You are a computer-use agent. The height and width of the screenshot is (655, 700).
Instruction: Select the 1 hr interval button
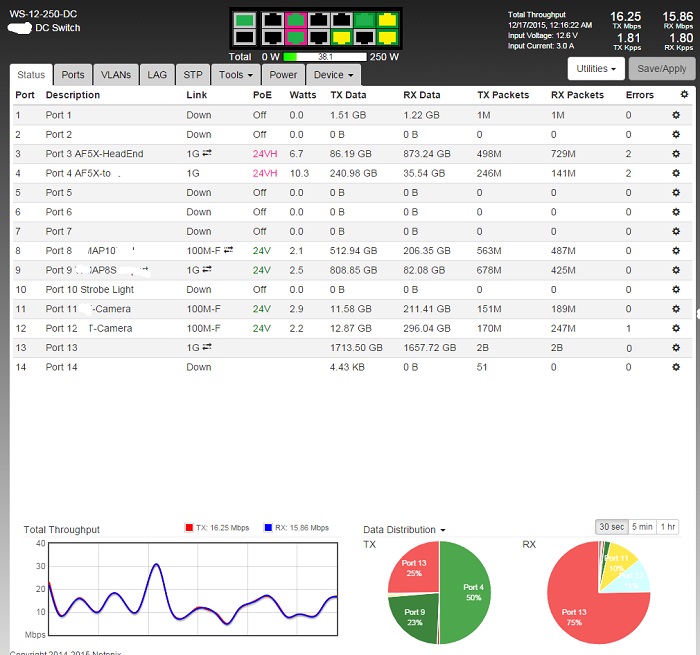pos(667,527)
